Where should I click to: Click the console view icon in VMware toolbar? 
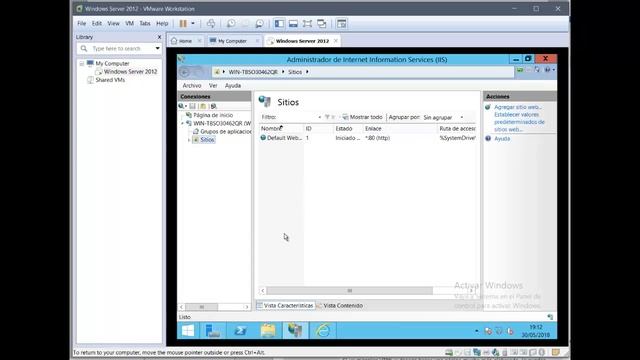point(342,24)
